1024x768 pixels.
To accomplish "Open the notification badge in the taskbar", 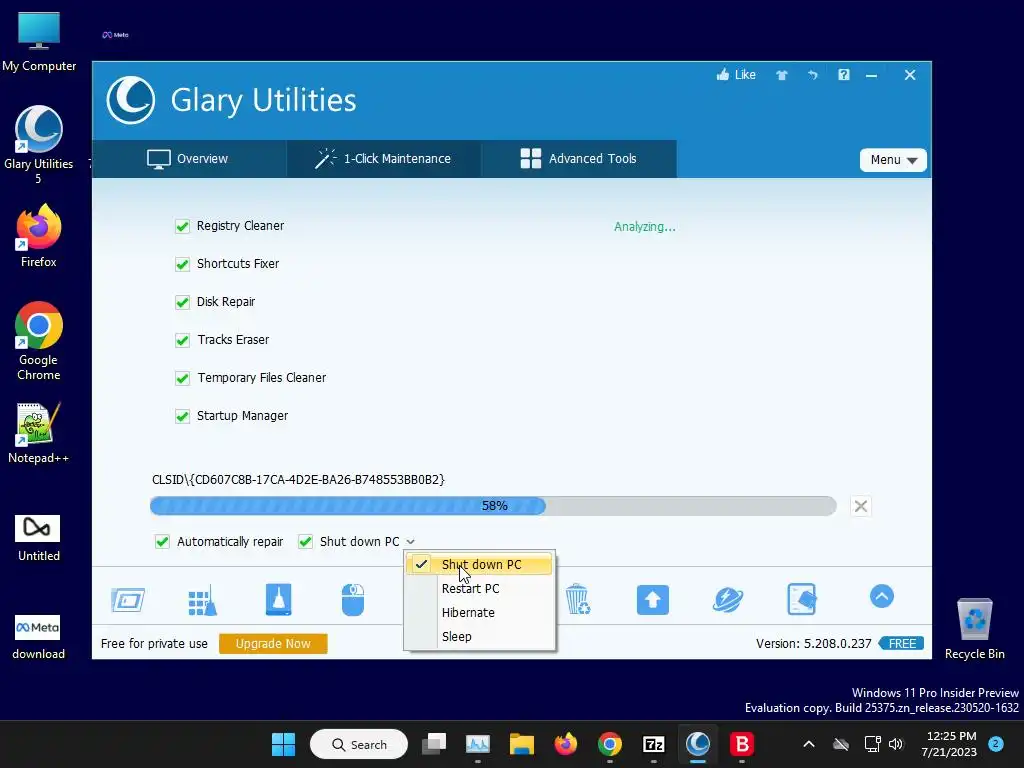I will click(x=996, y=744).
